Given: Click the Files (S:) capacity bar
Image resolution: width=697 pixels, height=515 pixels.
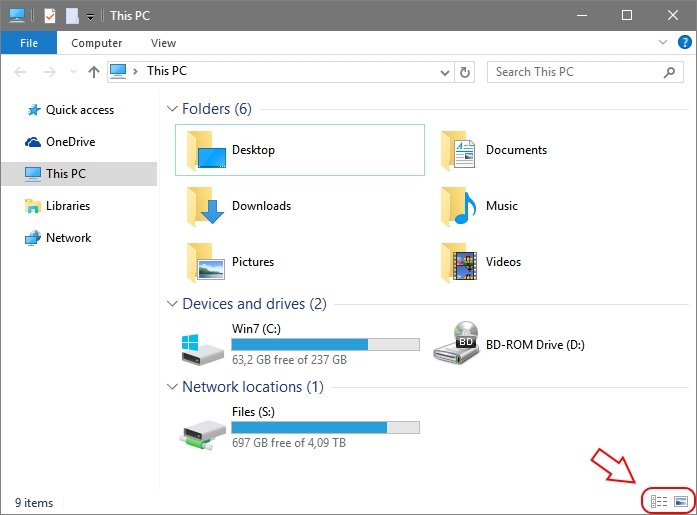Looking at the screenshot, I should click(325, 427).
